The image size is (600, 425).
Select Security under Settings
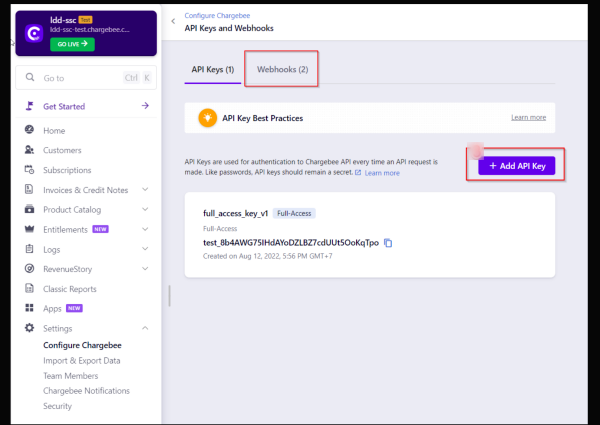click(x=57, y=406)
